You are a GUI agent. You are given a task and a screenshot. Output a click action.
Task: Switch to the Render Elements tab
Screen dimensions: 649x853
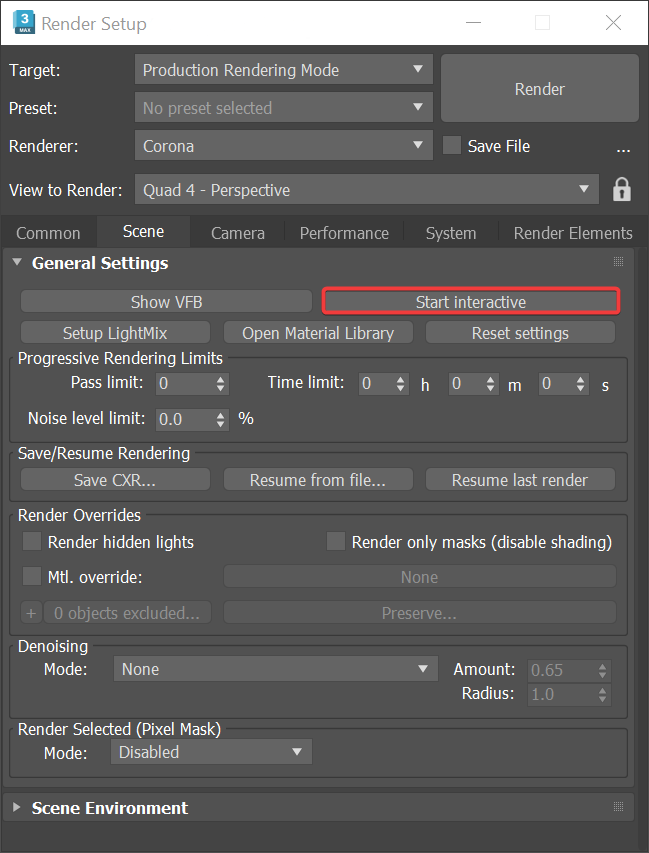pyautogui.click(x=573, y=233)
